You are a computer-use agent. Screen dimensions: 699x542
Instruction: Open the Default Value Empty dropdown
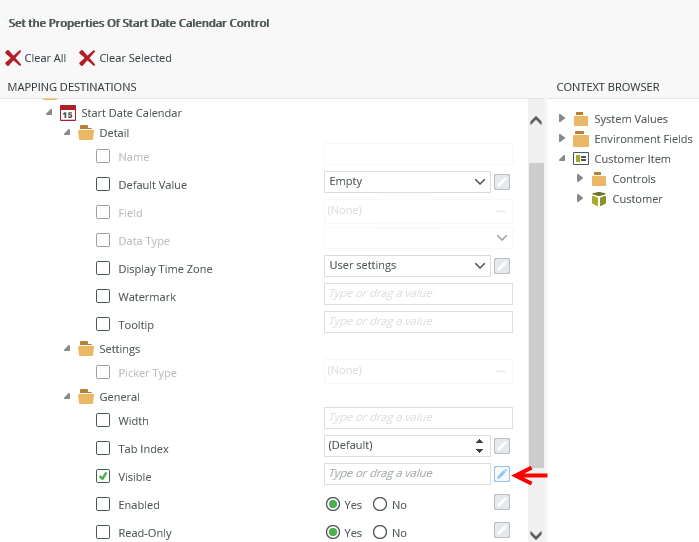click(x=407, y=182)
